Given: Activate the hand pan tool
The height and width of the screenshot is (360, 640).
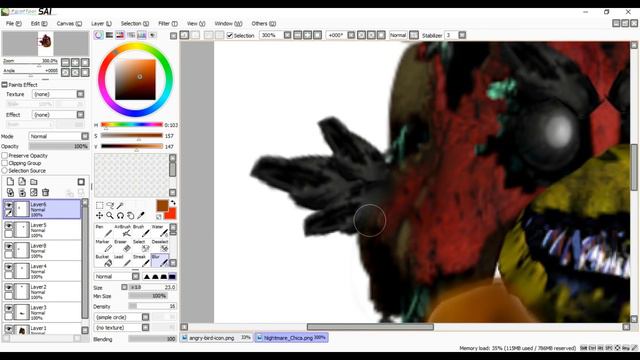Looking at the screenshot, I should (x=130, y=215).
